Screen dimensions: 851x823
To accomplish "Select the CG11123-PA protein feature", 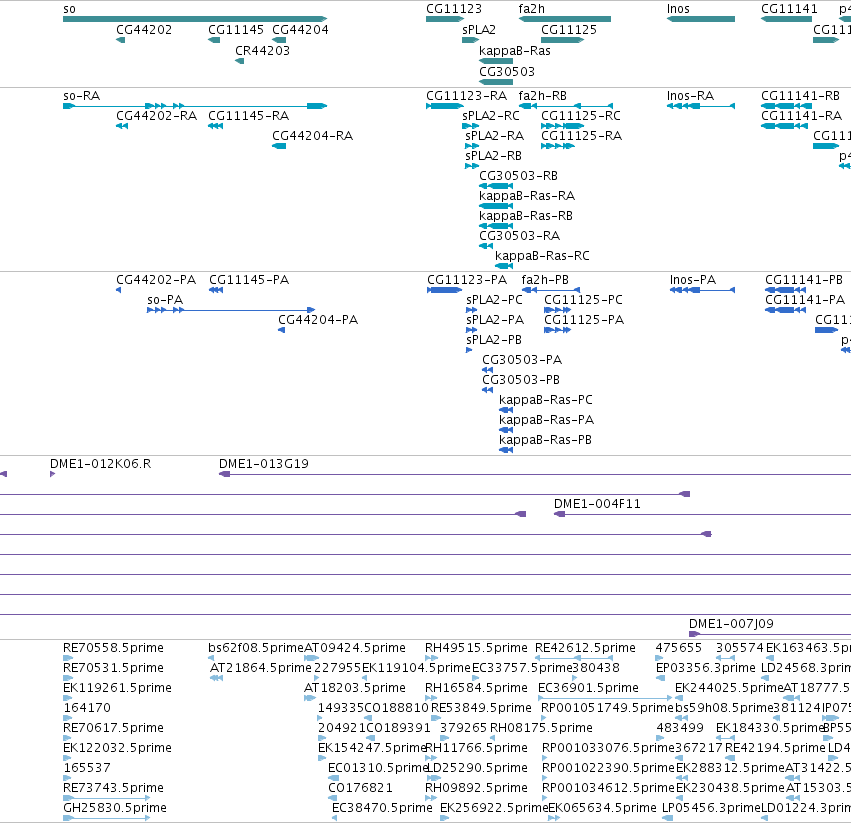I will pos(444,290).
